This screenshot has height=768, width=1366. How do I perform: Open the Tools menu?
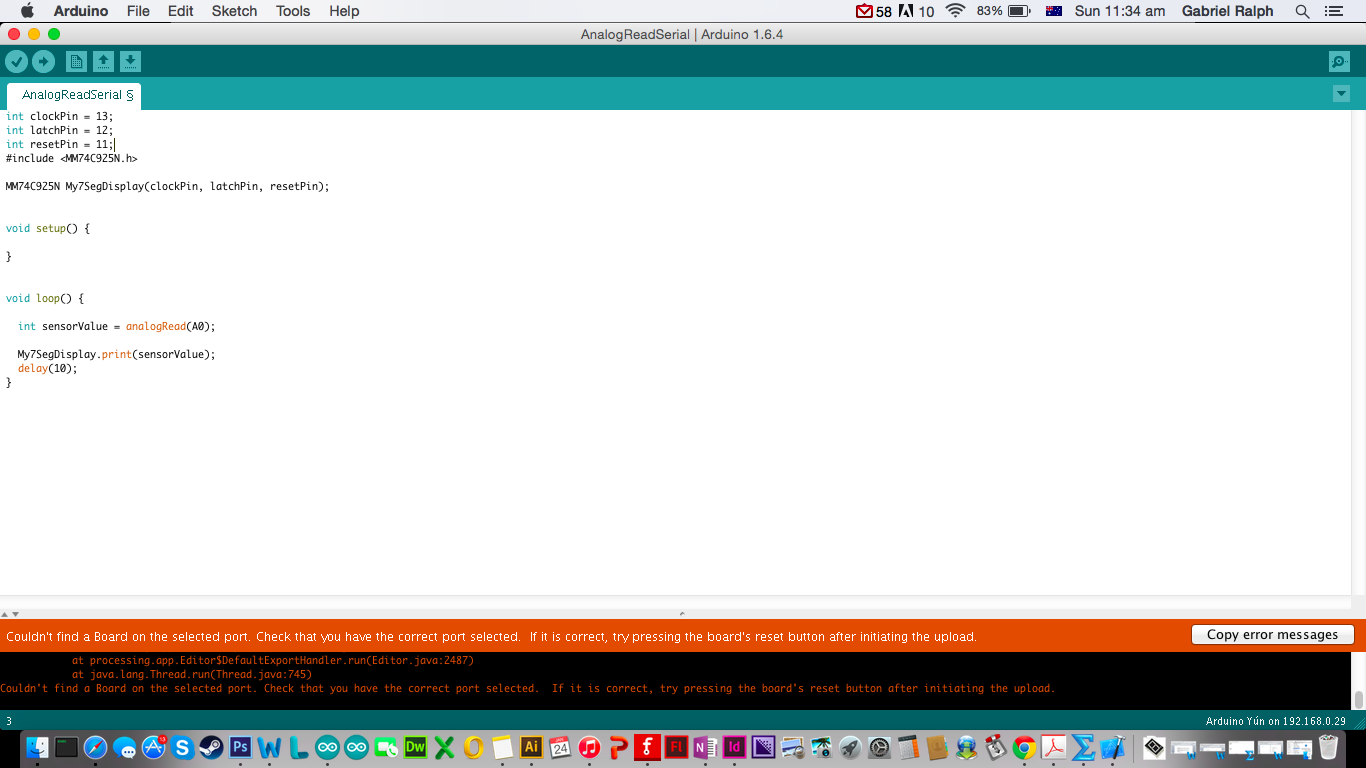pos(293,11)
